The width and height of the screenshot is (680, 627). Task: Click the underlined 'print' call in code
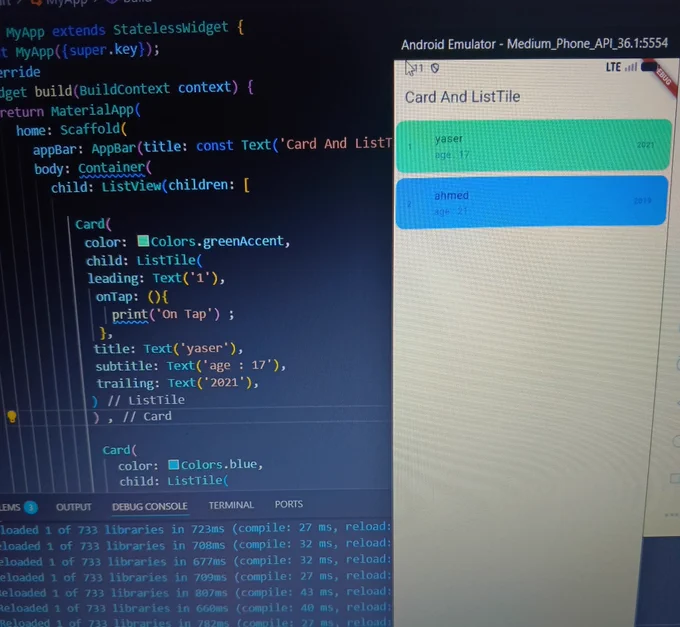[x=130, y=314]
